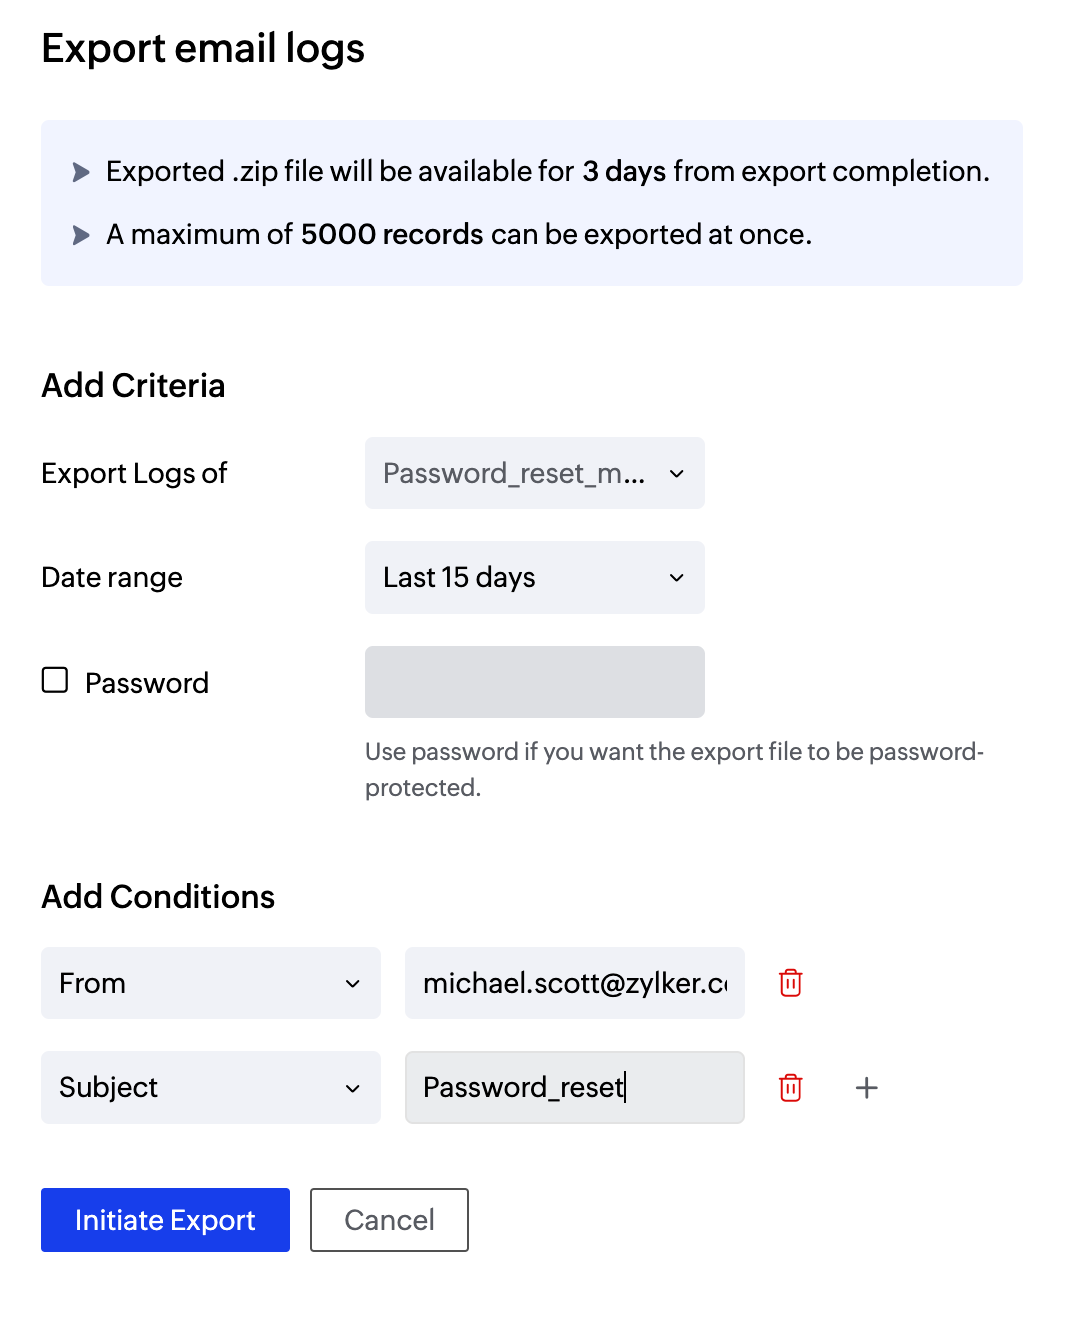
Task: Open the Subject condition type dropdown
Action: [x=210, y=1087]
